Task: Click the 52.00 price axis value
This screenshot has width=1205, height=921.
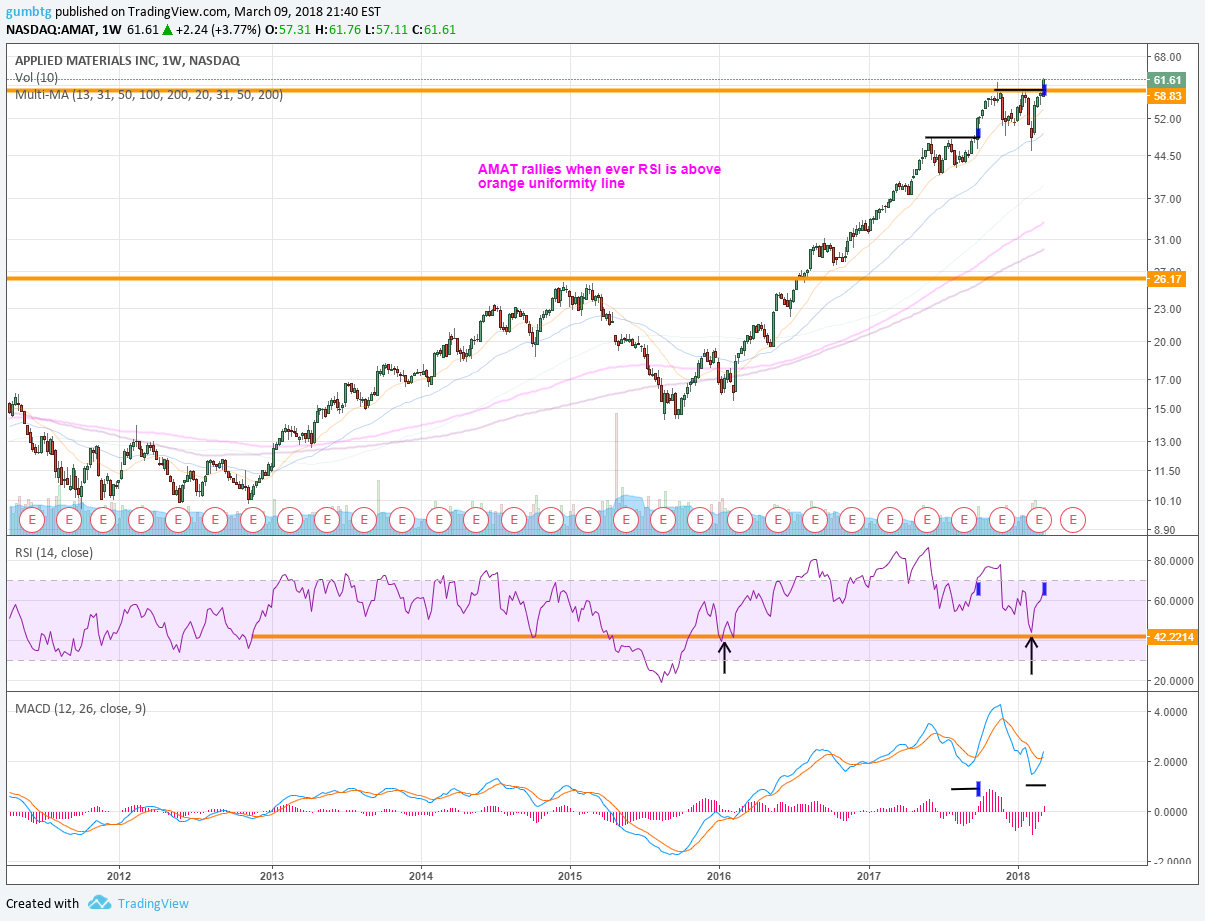Action: click(1168, 119)
